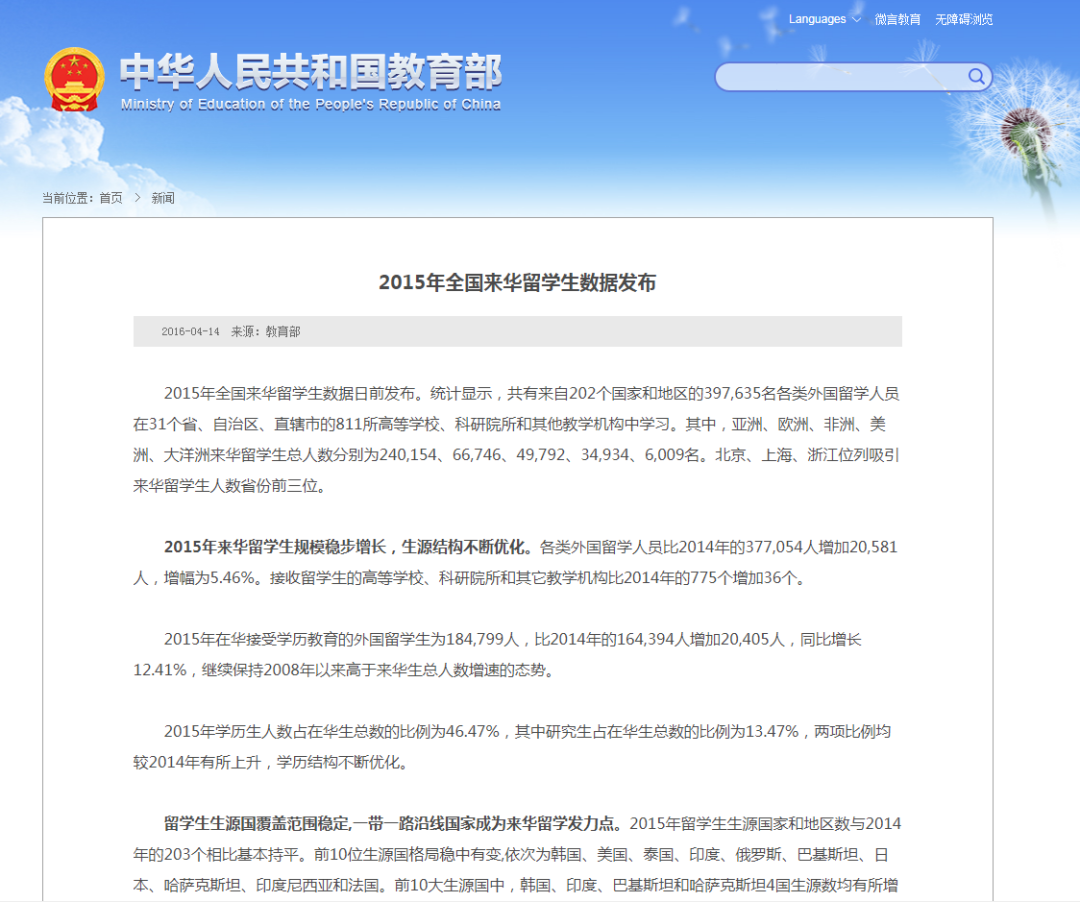Click the paragraph starting 2015年学历生人数占在华生总数
Viewport: 1080px width, 902px height.
pyautogui.click(x=512, y=746)
